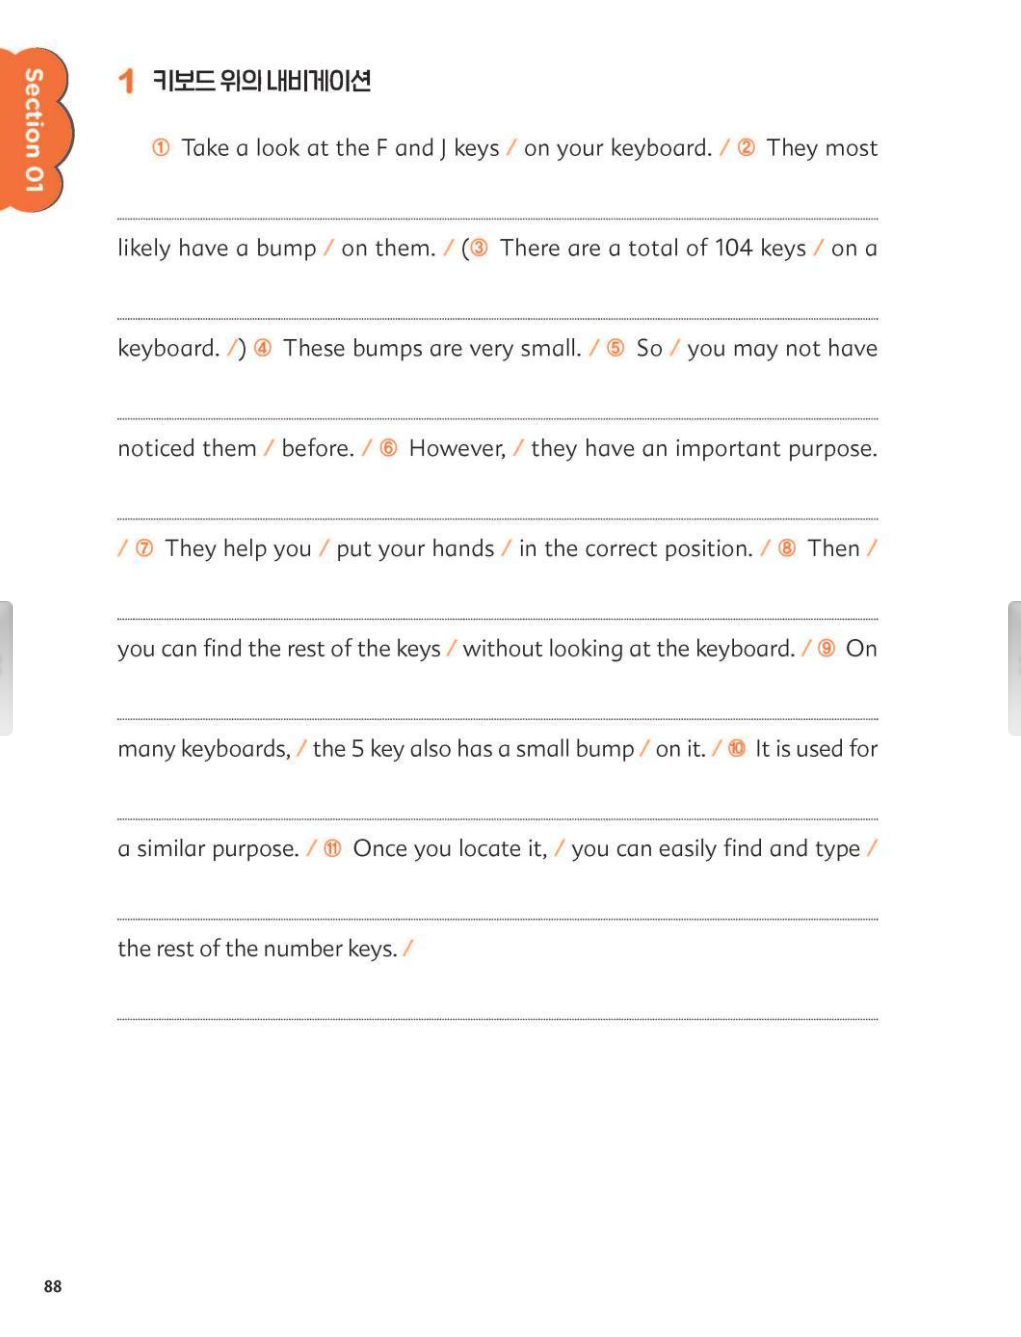Click circled number 4 before 'These bumps'

pyautogui.click(x=263, y=348)
